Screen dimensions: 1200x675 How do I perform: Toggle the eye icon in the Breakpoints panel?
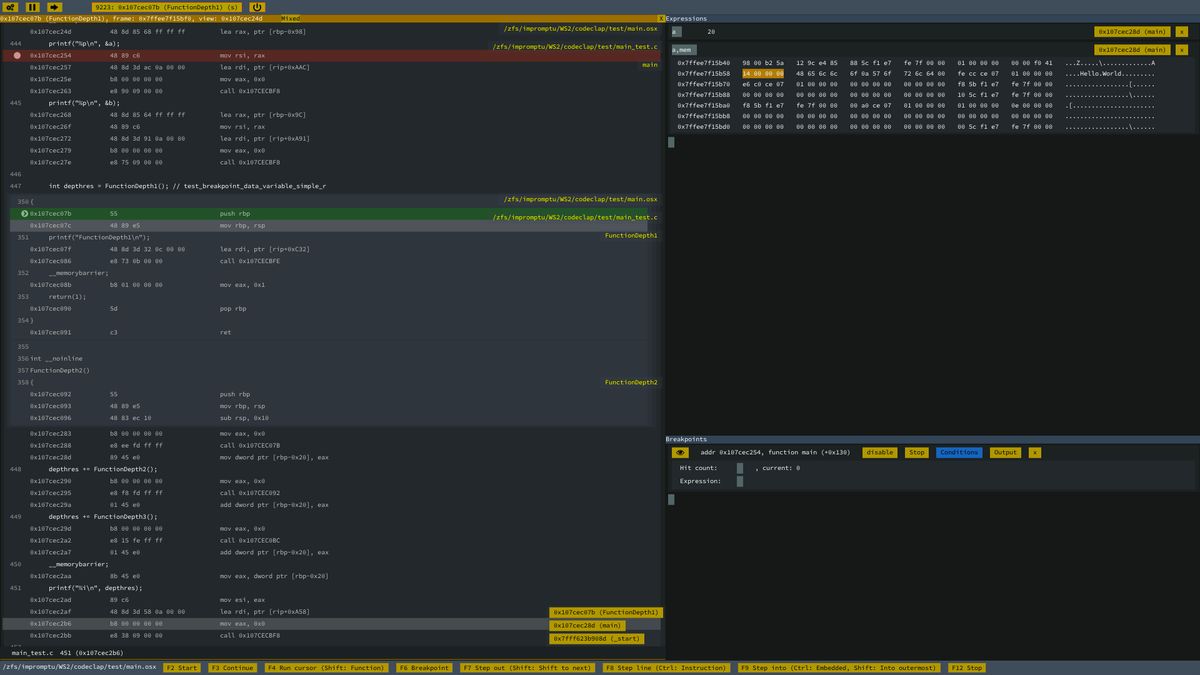click(680, 452)
